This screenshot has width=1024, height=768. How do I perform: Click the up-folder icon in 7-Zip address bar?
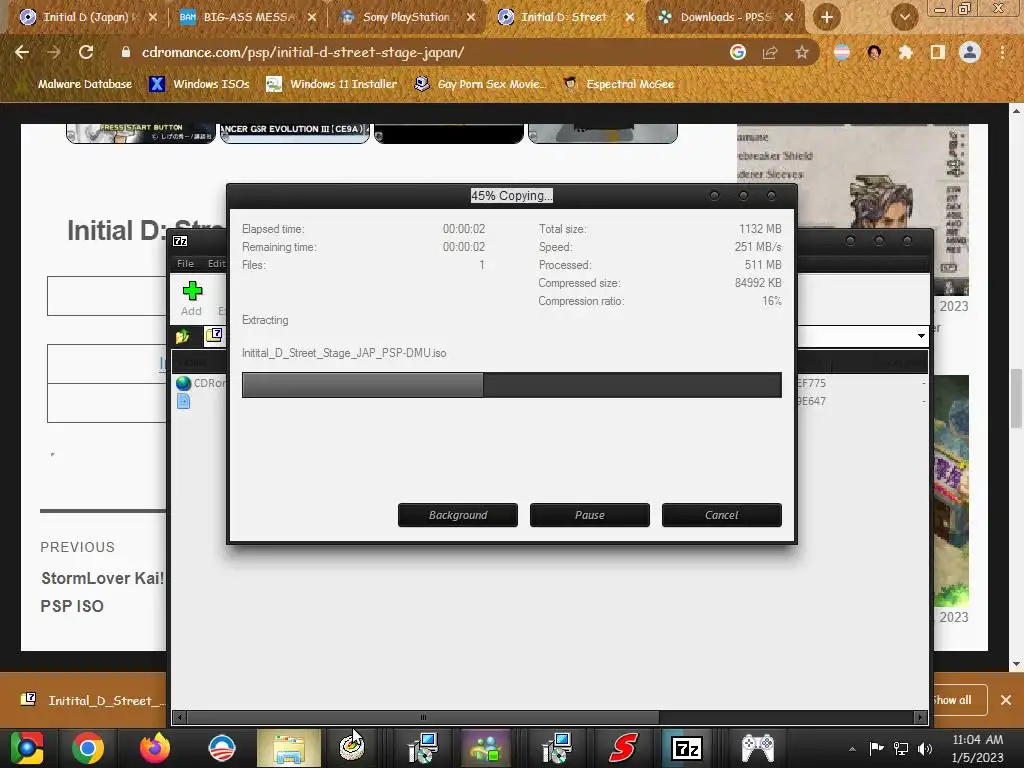183,336
